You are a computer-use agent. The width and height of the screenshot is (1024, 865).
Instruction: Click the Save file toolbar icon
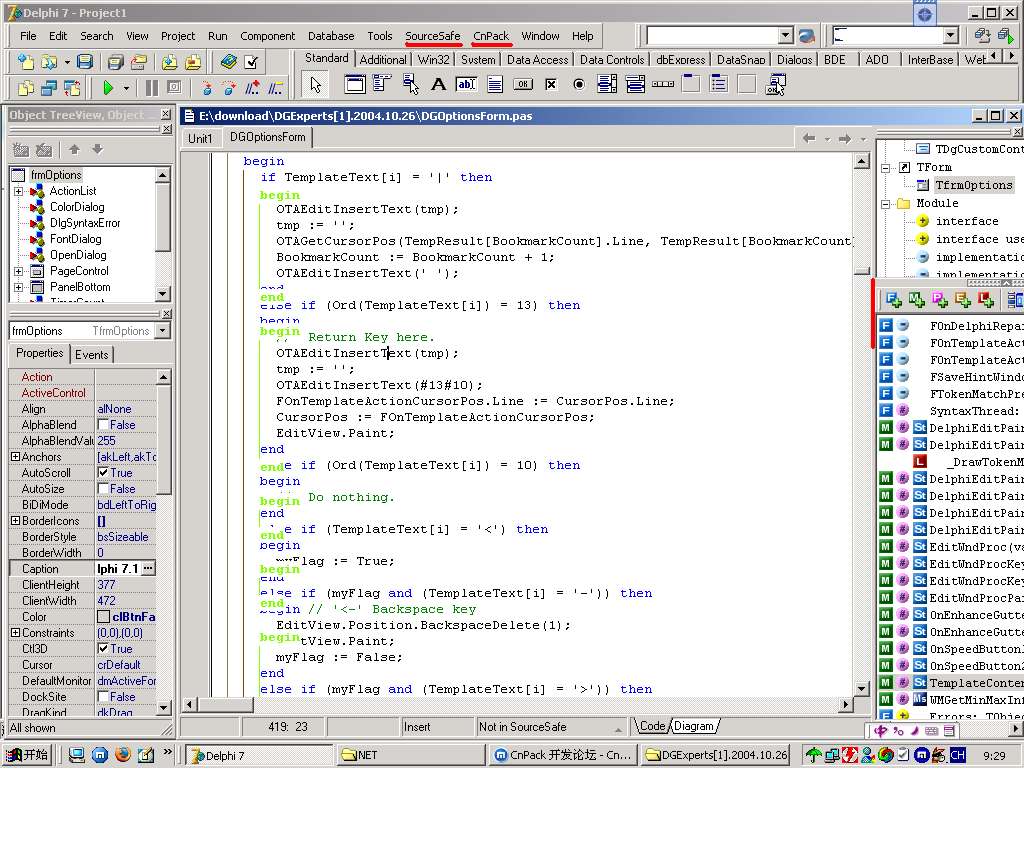click(85, 62)
